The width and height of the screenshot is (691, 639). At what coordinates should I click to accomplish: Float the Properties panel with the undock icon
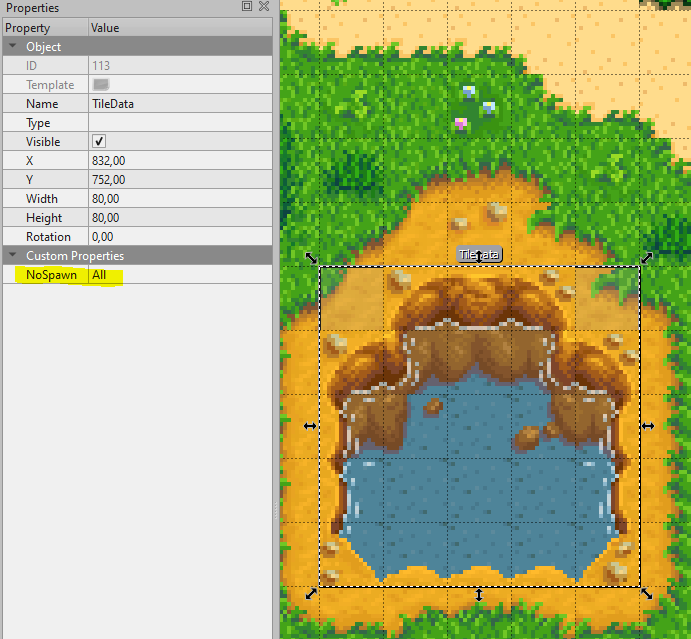coord(247,7)
